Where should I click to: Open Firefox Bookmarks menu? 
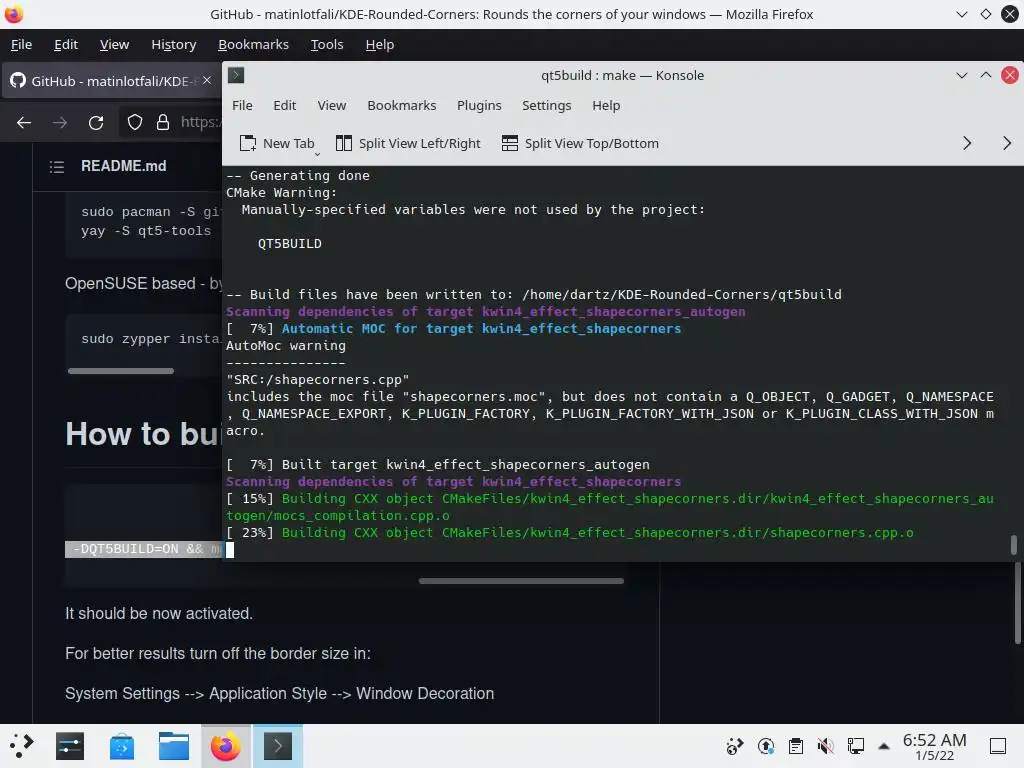pyautogui.click(x=253, y=44)
